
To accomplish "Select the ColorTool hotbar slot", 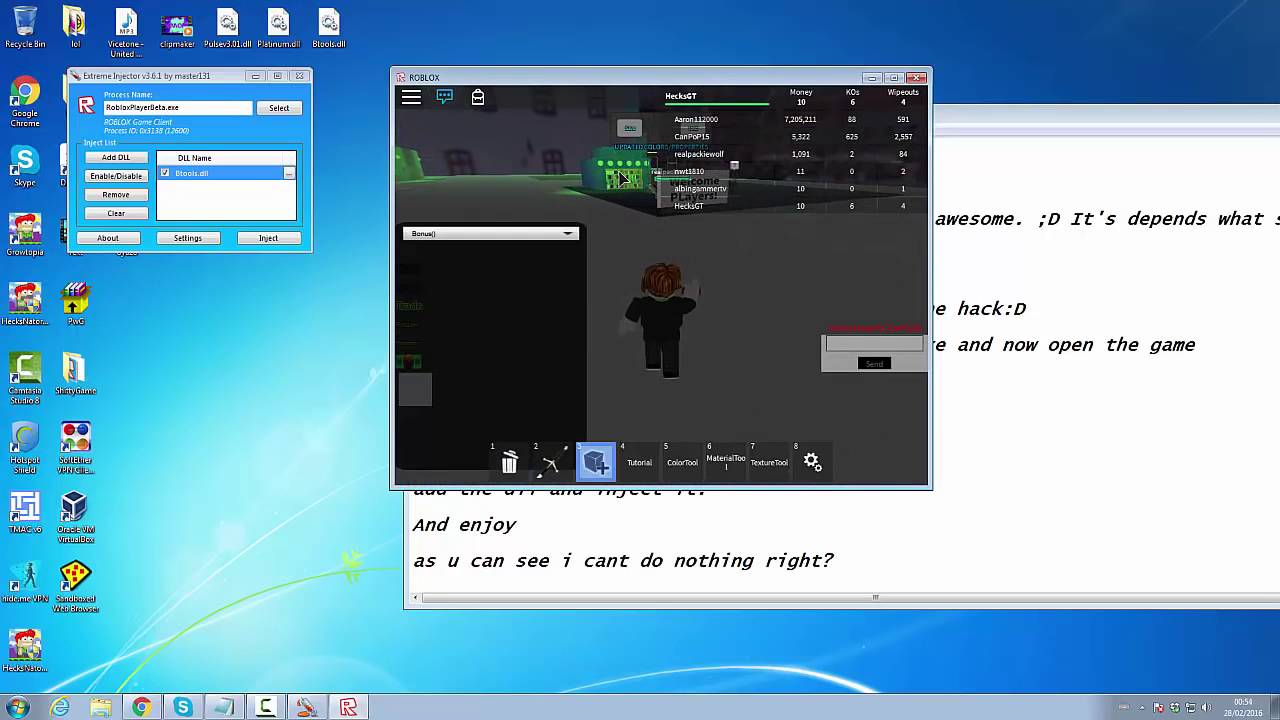I will (682, 462).
